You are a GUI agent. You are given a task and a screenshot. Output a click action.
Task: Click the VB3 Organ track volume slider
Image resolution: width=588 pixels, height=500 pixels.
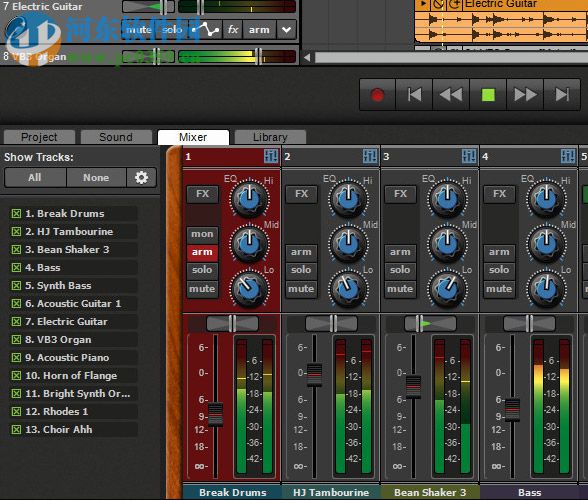[x=237, y=57]
